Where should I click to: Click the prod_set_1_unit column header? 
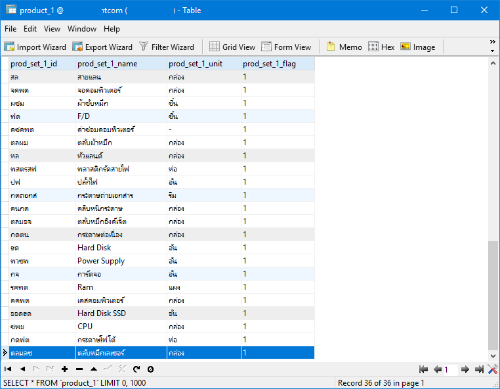coord(204,63)
